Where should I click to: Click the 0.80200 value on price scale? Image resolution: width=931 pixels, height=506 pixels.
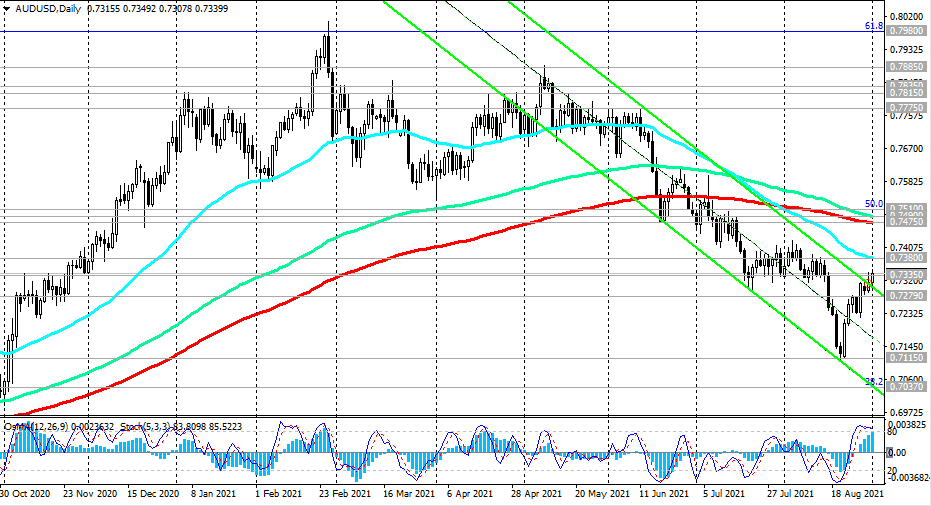(x=907, y=16)
